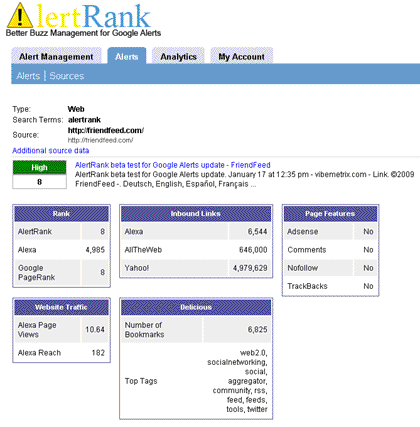Click the tagline Better Buzz Management for Google Alerts

(x=83, y=33)
